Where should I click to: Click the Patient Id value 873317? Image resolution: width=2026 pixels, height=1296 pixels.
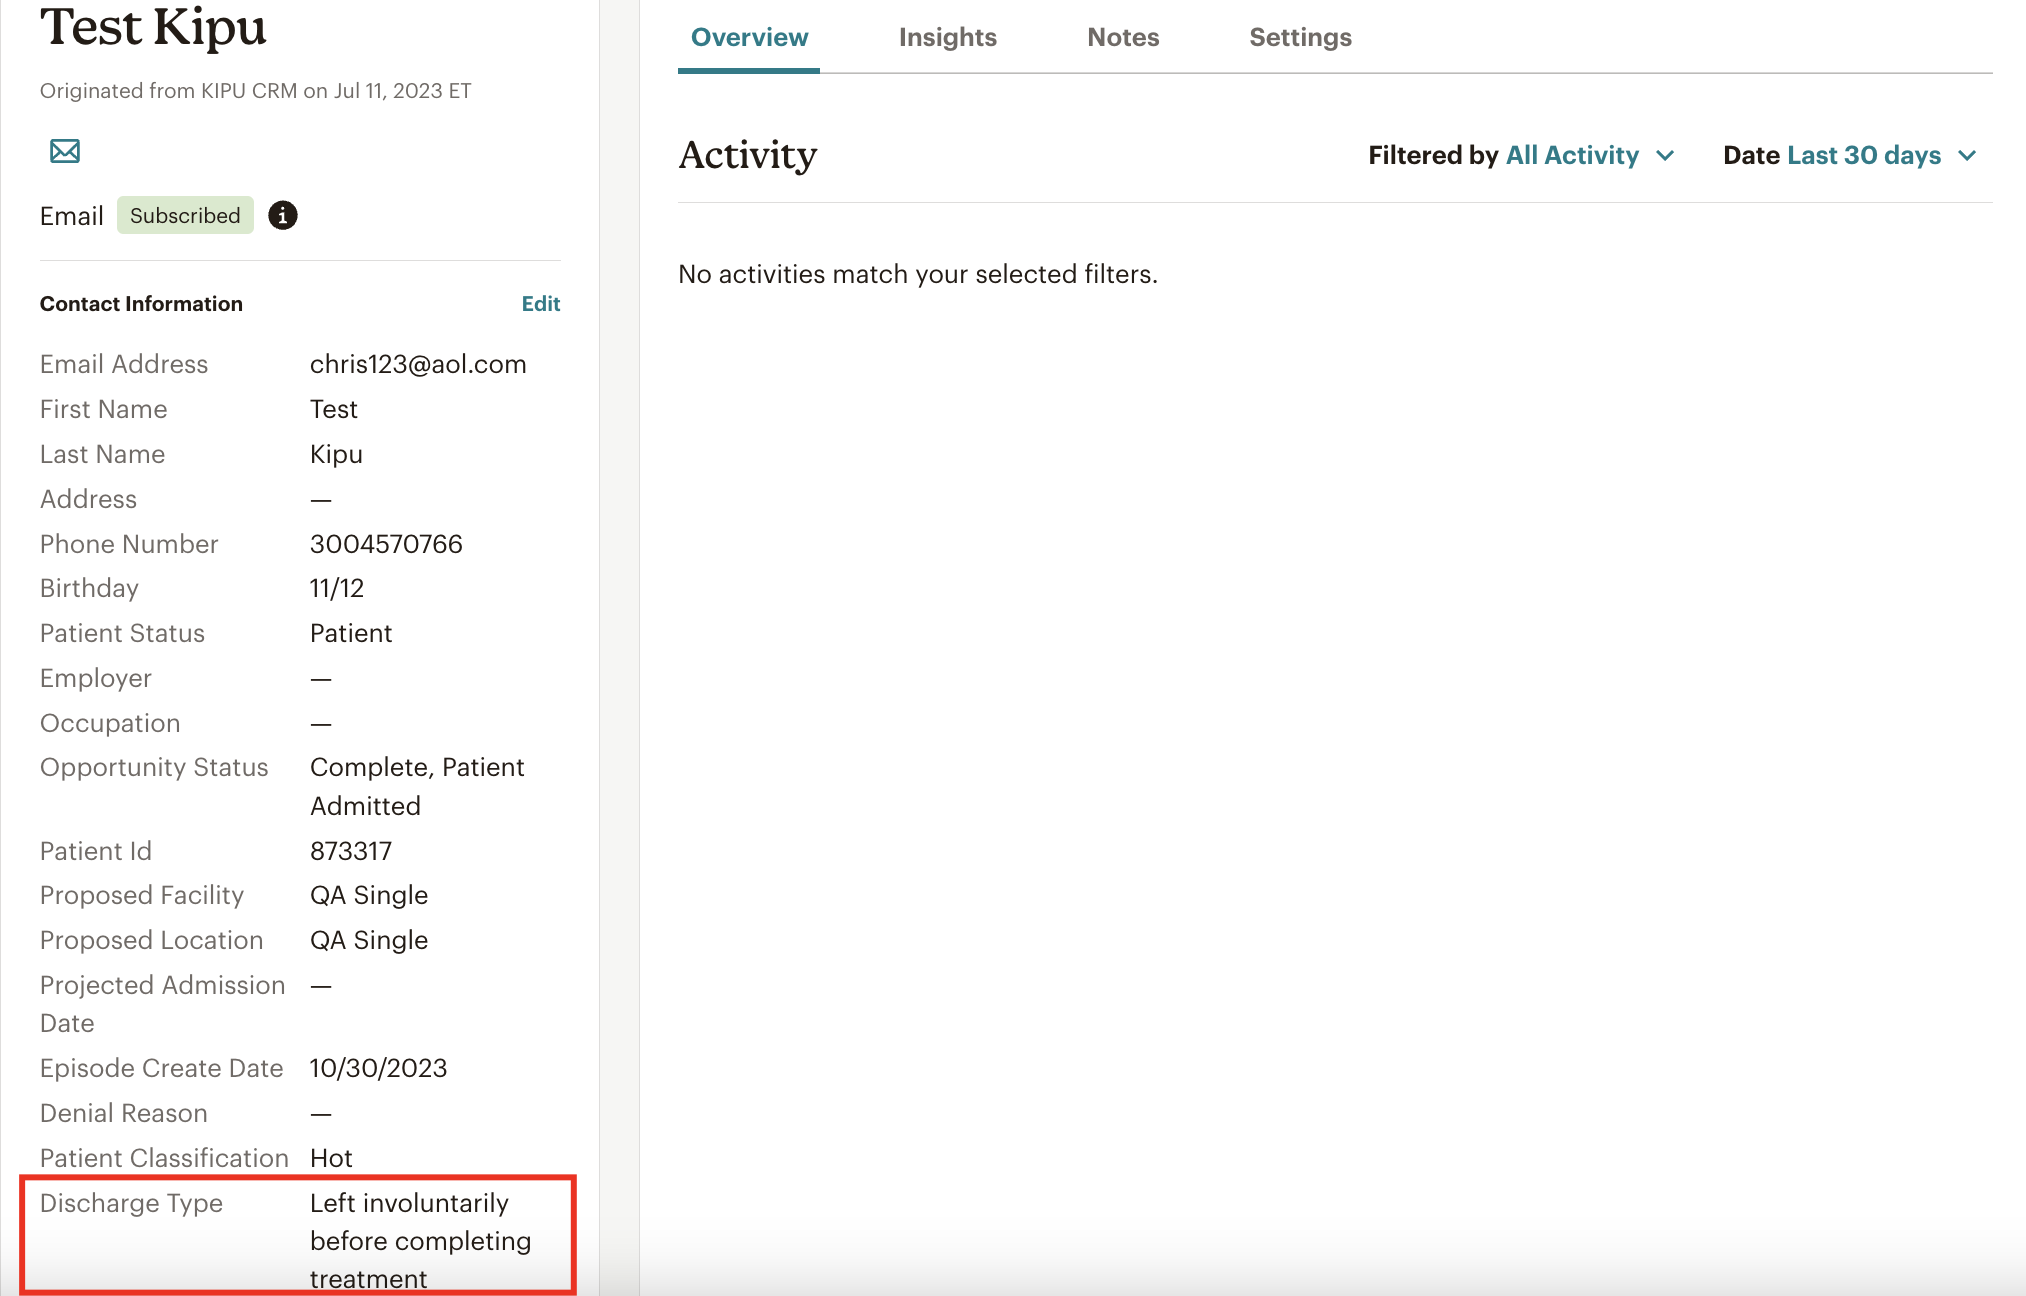[x=351, y=851]
